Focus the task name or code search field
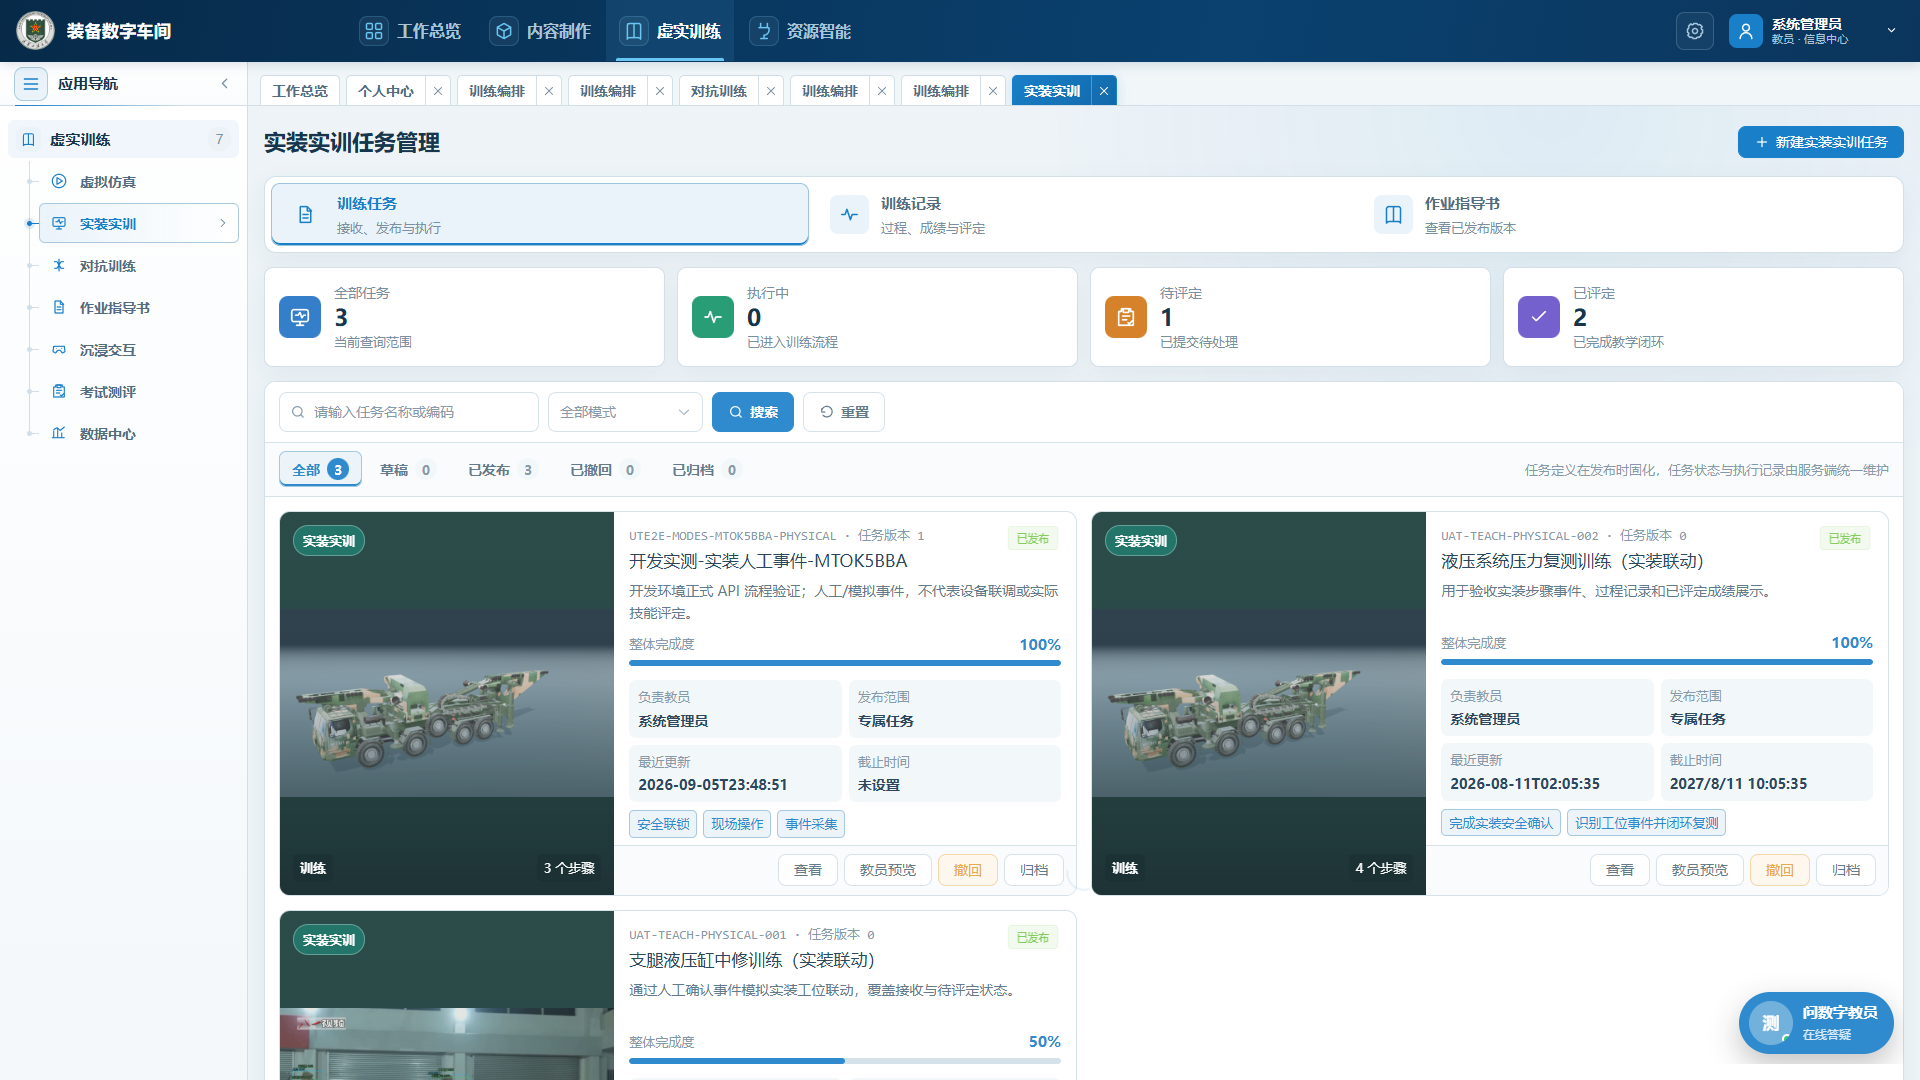Viewport: 1920px width, 1080px height. click(409, 412)
